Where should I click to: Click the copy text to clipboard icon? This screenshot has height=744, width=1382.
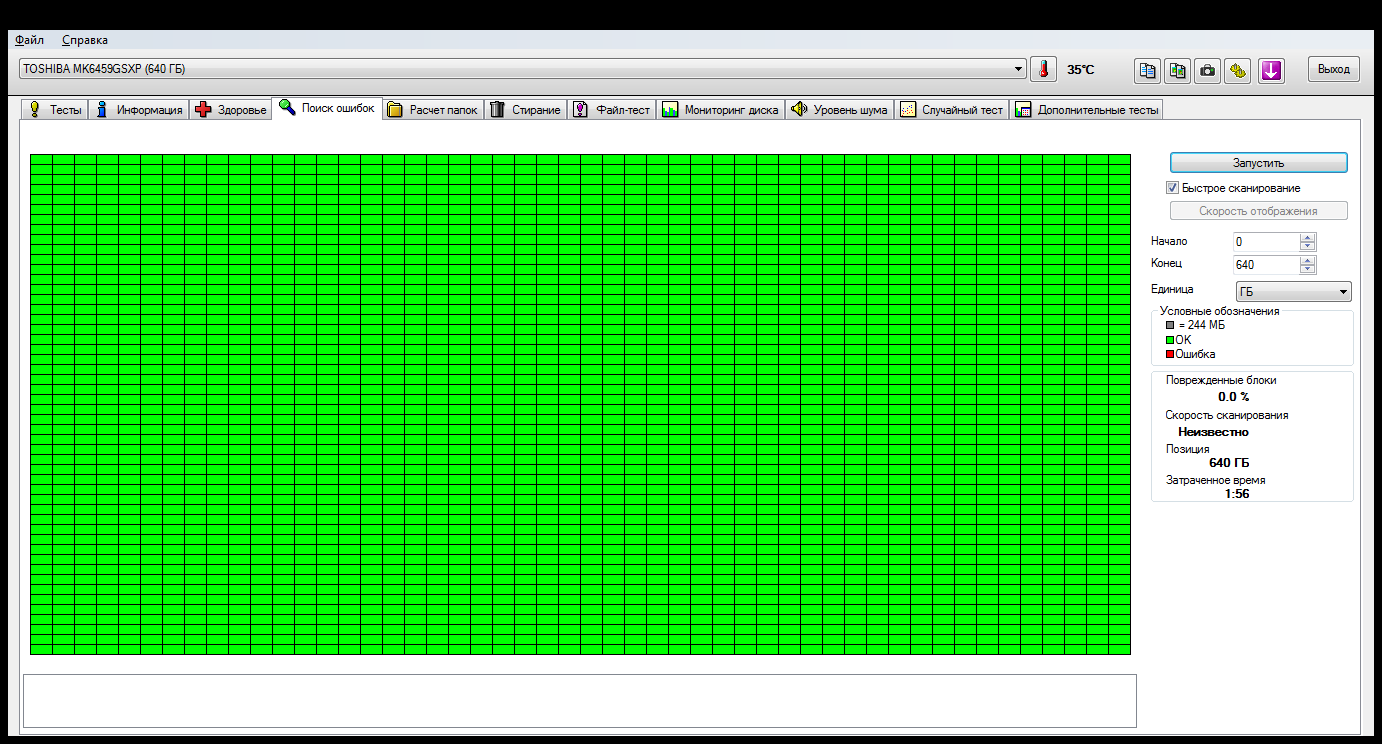tap(1148, 70)
